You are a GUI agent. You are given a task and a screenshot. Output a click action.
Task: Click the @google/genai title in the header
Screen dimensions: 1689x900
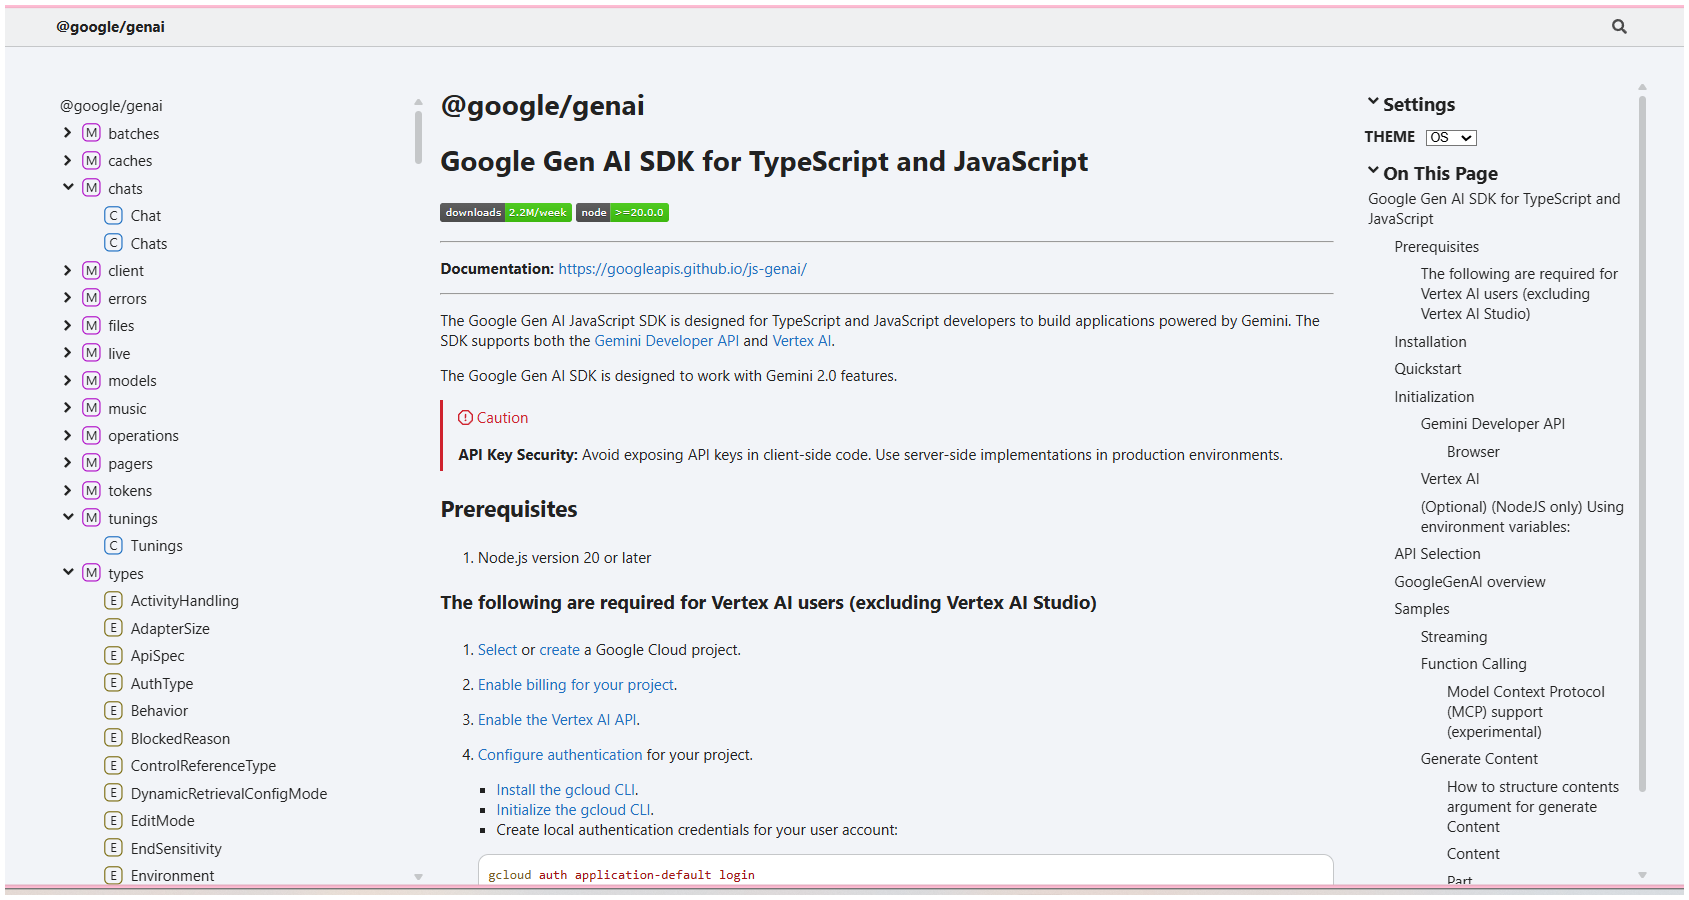pos(111,27)
